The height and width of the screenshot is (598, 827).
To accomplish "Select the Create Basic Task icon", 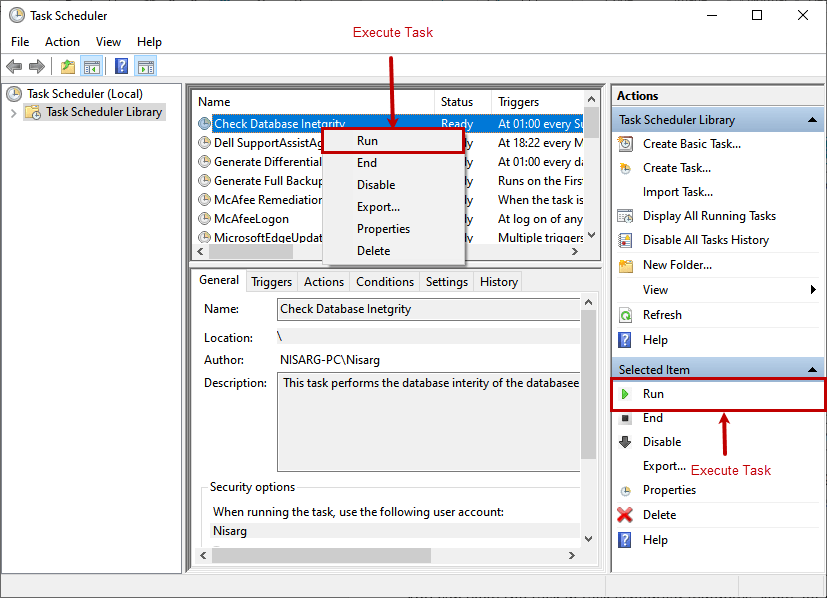I will click(x=624, y=143).
